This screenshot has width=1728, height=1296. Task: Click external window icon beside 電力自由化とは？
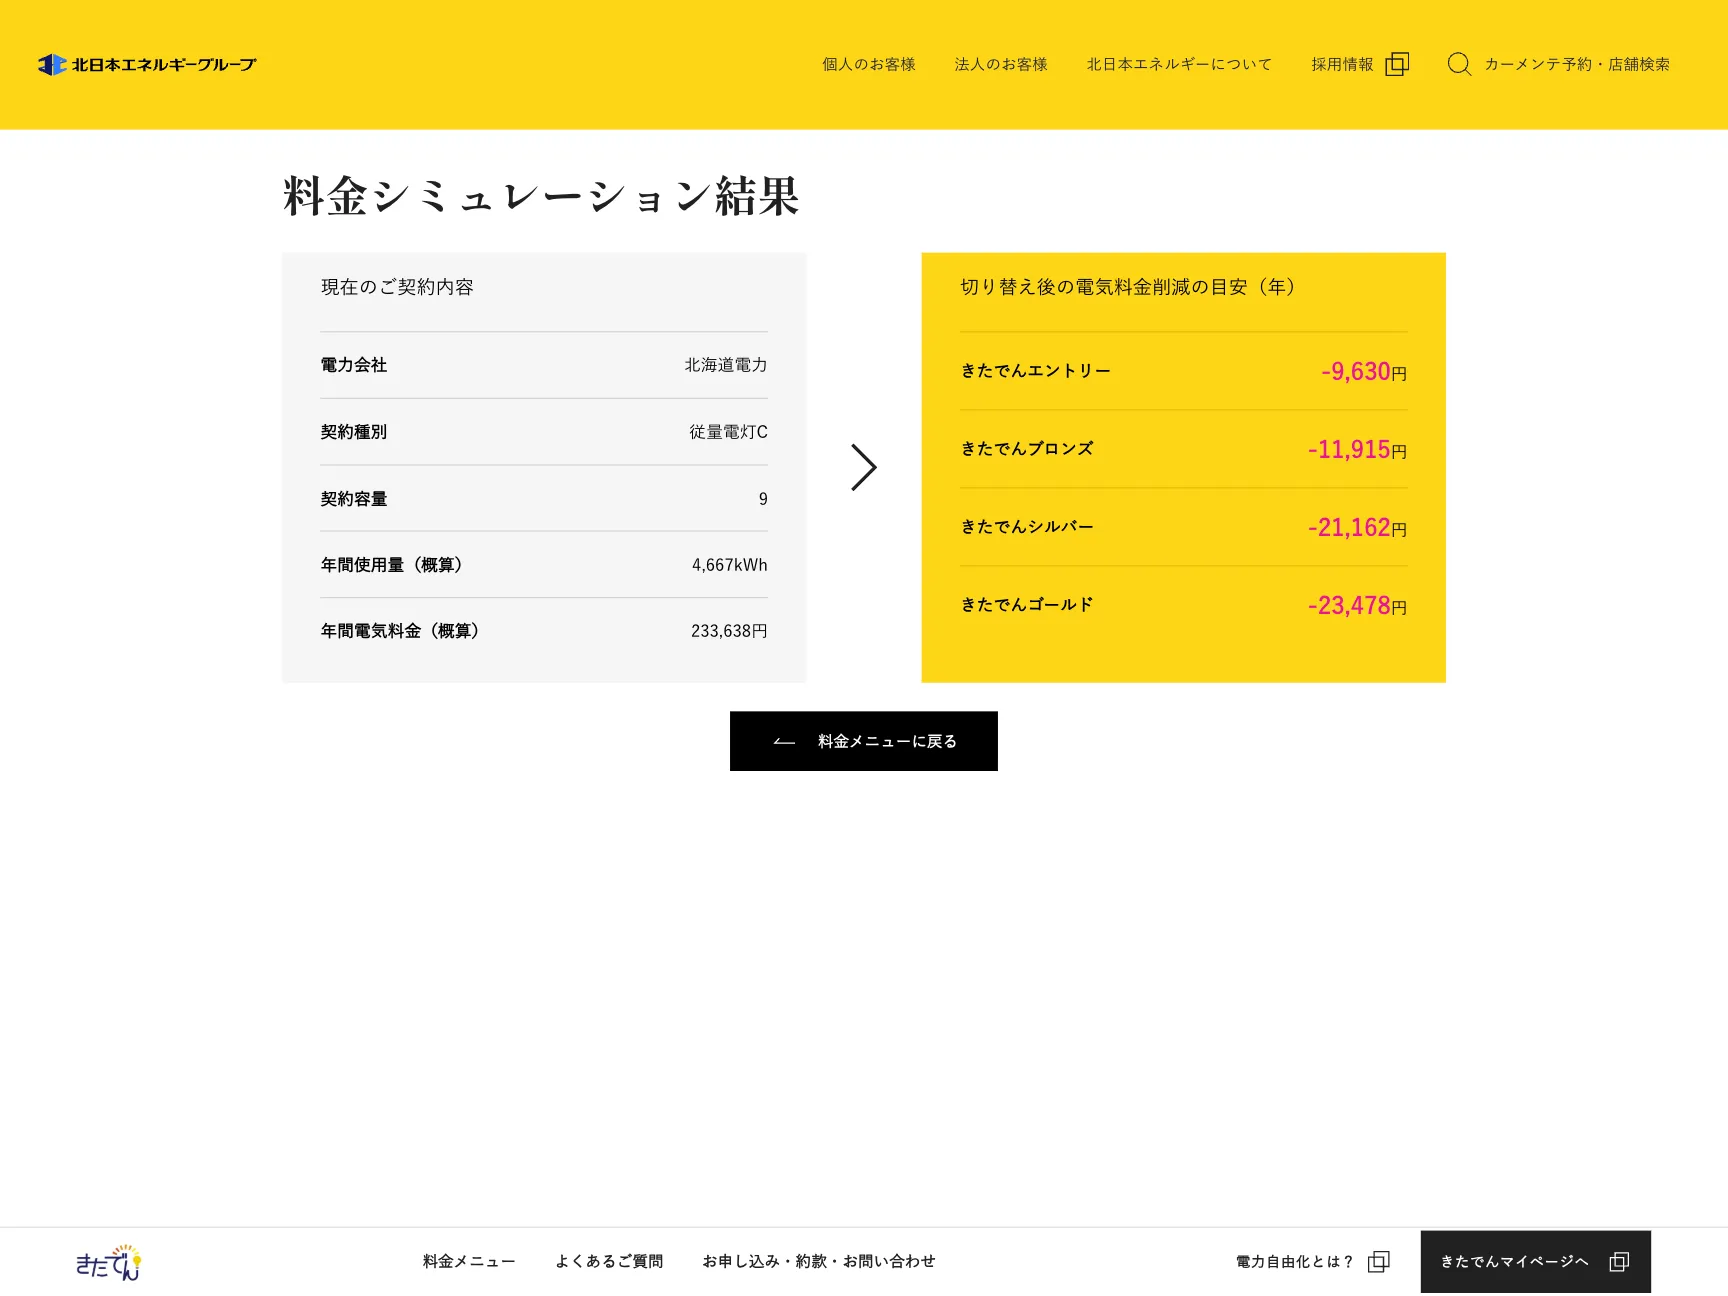tap(1379, 1262)
